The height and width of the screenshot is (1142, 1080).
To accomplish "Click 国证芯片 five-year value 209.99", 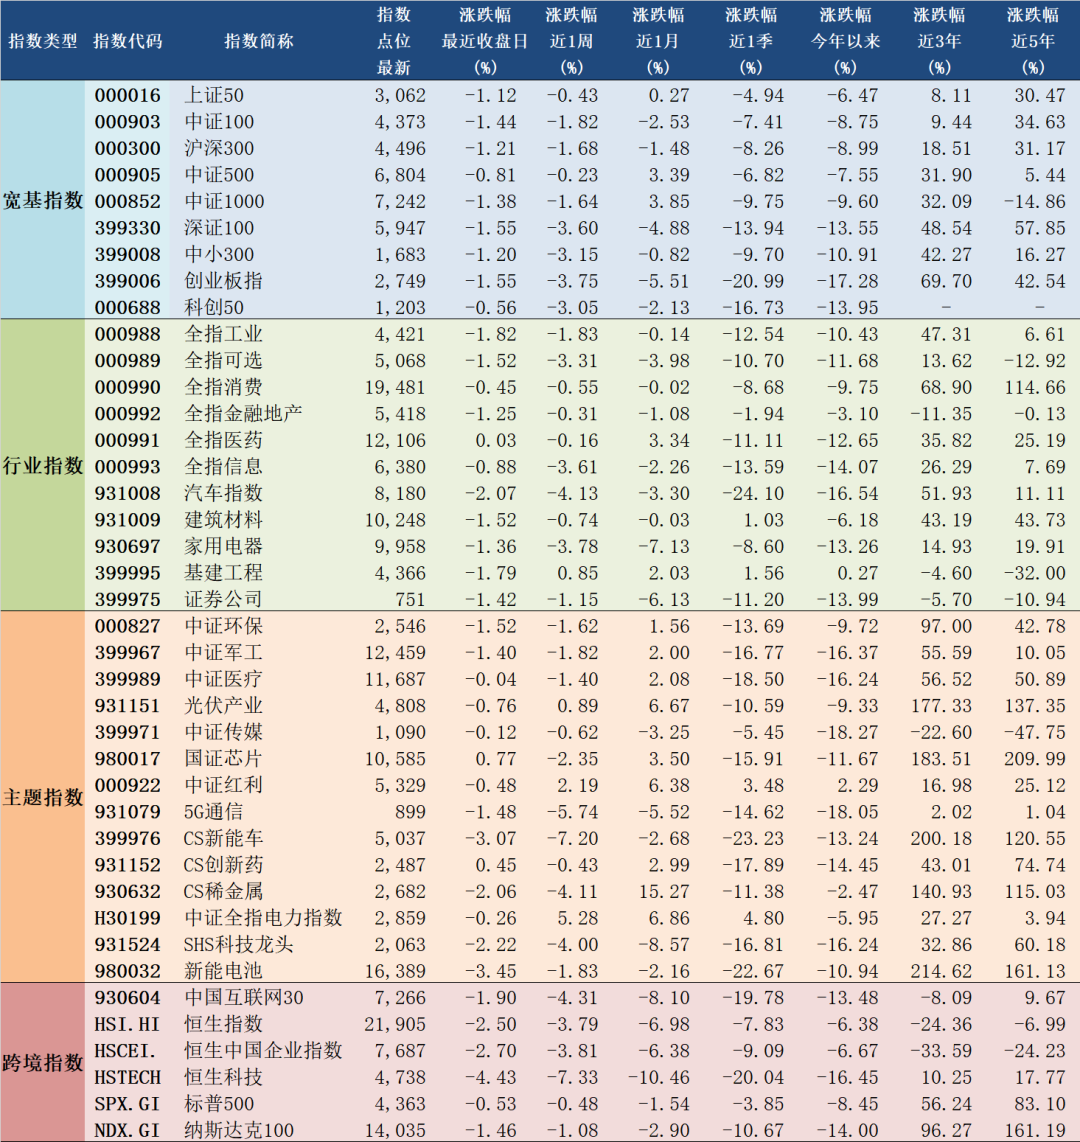I will tap(1035, 759).
